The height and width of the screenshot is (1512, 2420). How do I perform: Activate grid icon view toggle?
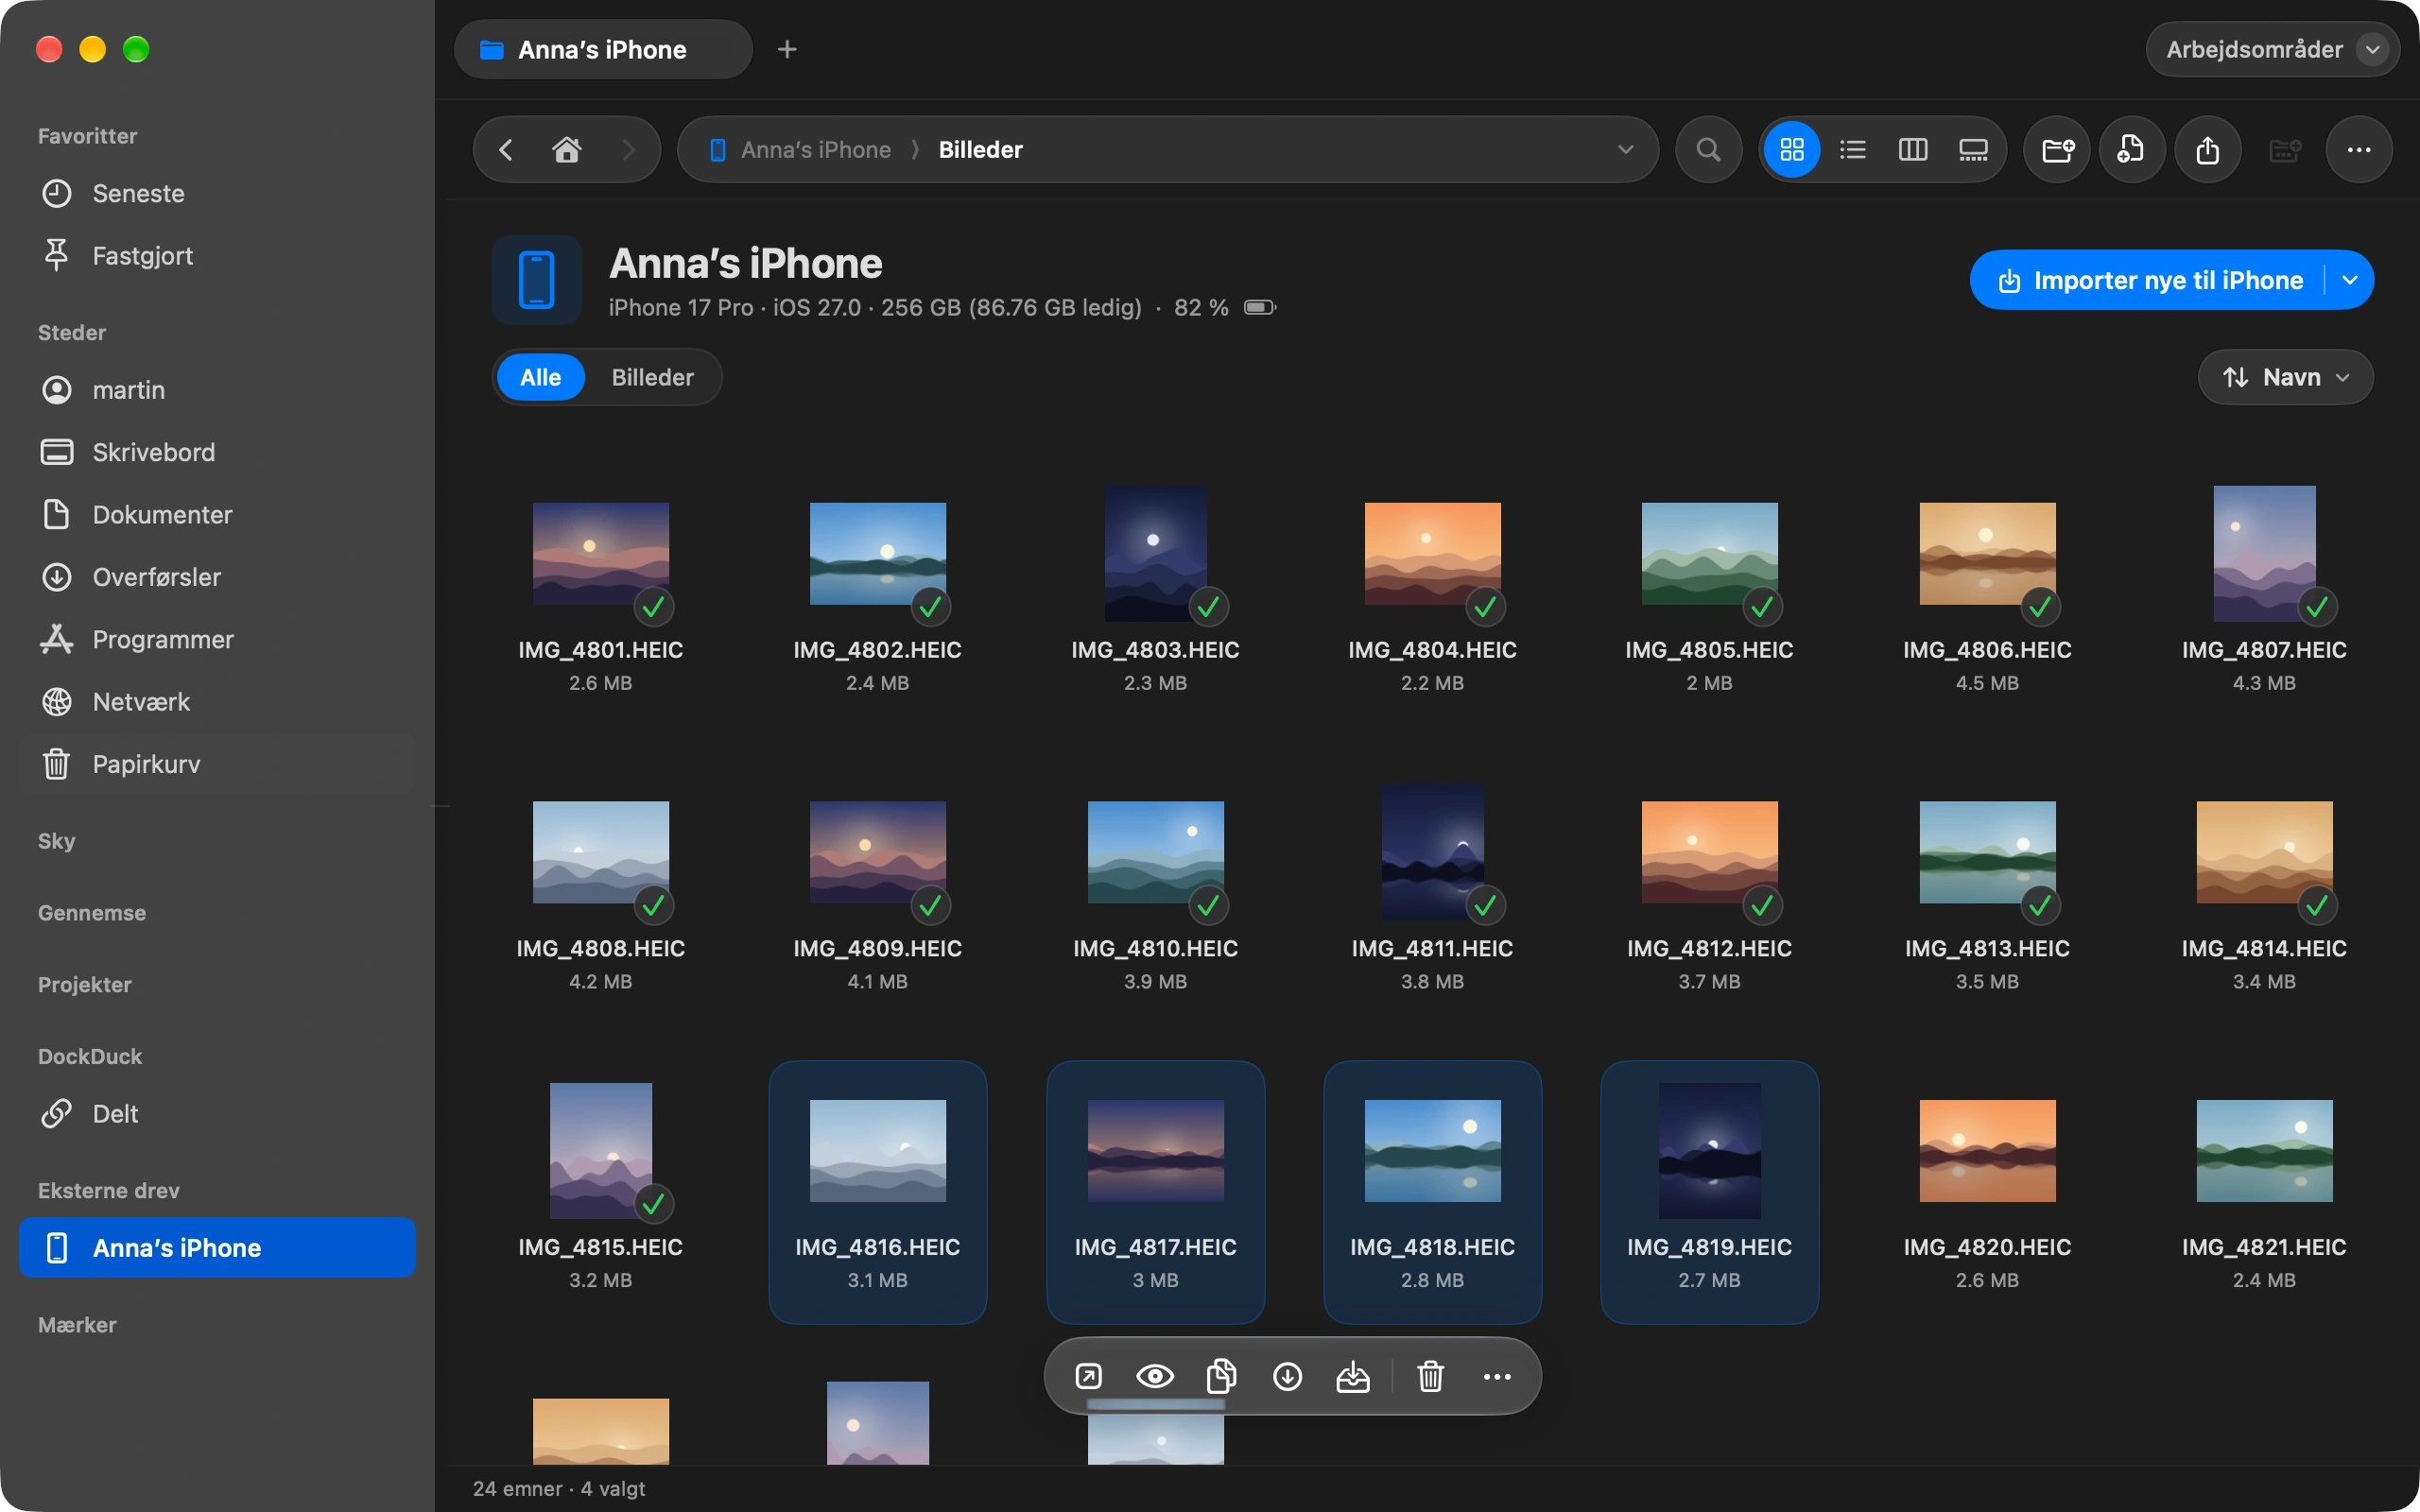1791,150
